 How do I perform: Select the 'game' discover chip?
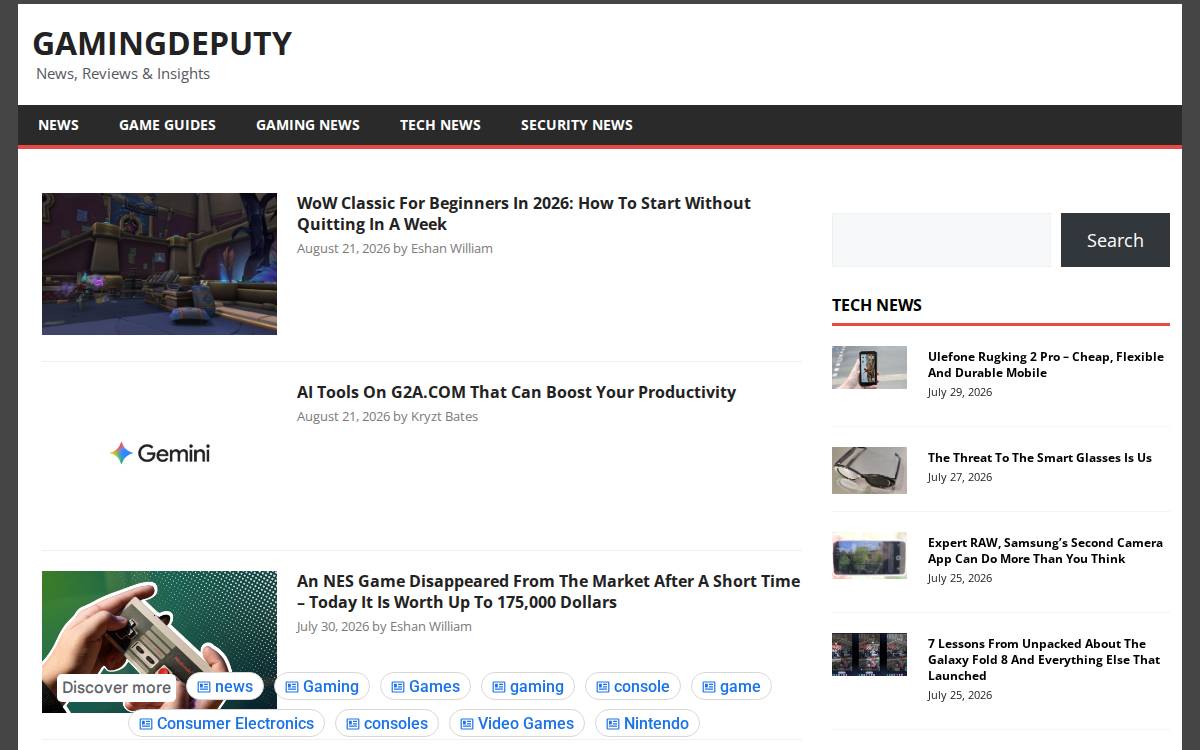pyautogui.click(x=731, y=686)
